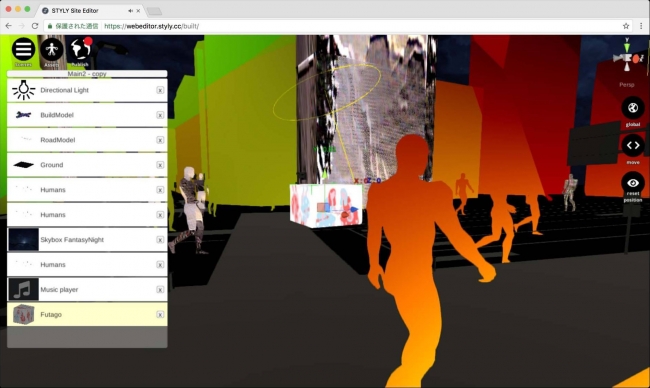Delete the RoadModel item via X
Screen dimensions: 650x388
(x=160, y=140)
